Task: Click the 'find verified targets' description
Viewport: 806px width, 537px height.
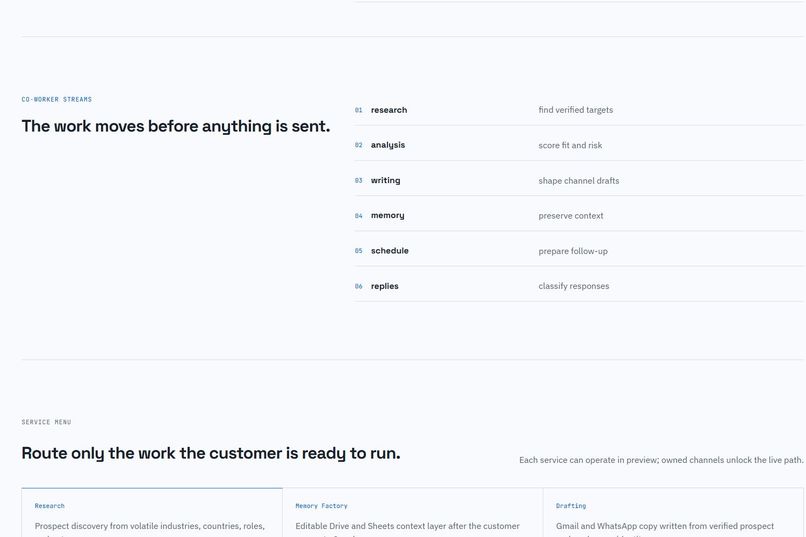Action: point(576,110)
